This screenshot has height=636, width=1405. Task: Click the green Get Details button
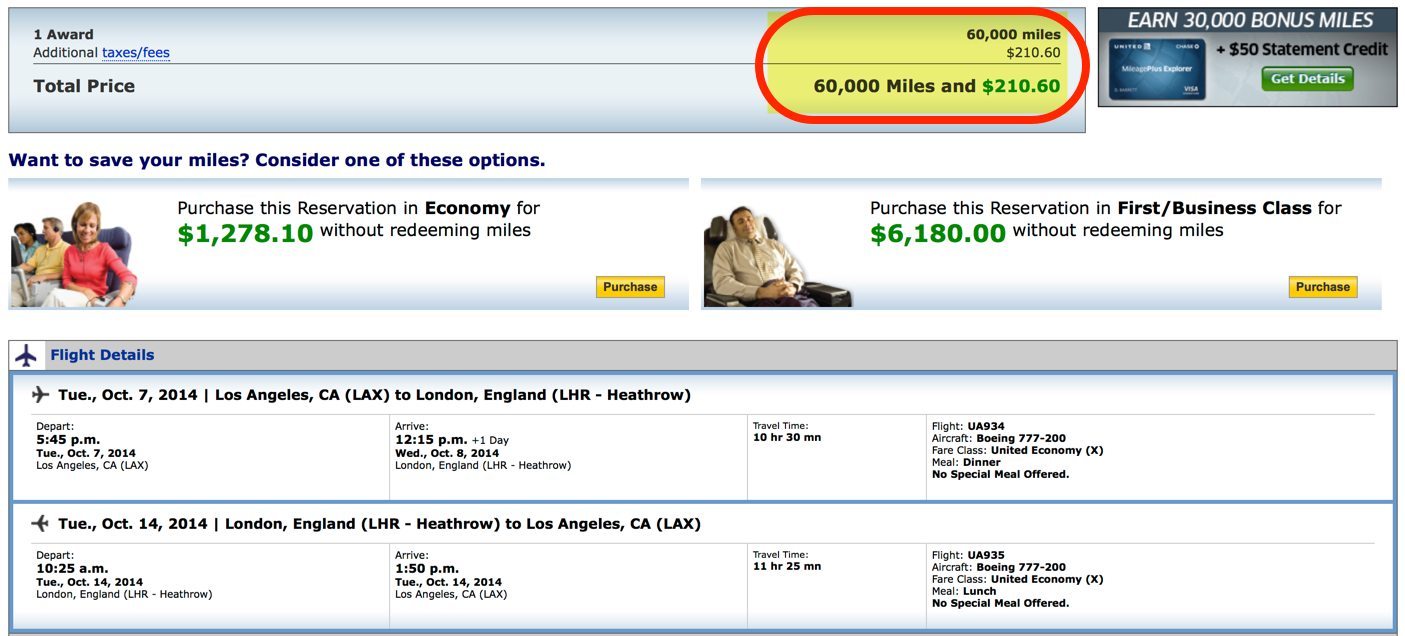point(1307,79)
